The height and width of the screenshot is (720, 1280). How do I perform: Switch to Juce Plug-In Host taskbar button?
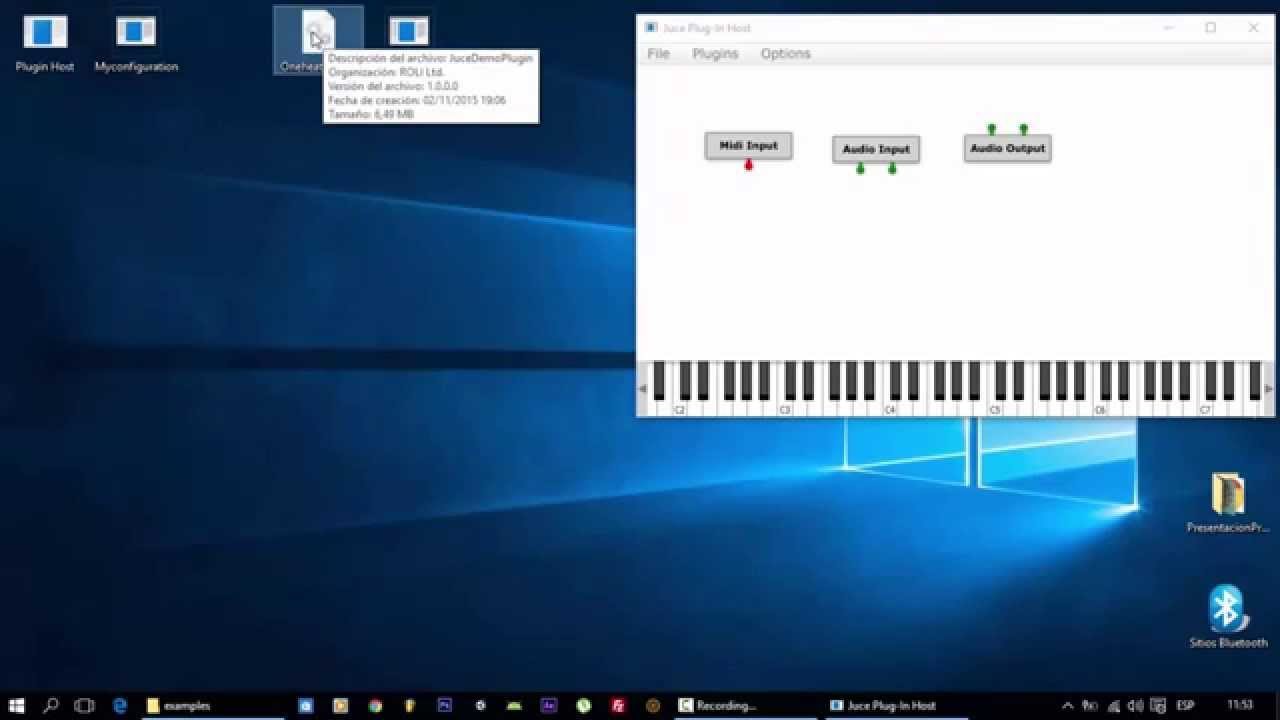tap(897, 705)
